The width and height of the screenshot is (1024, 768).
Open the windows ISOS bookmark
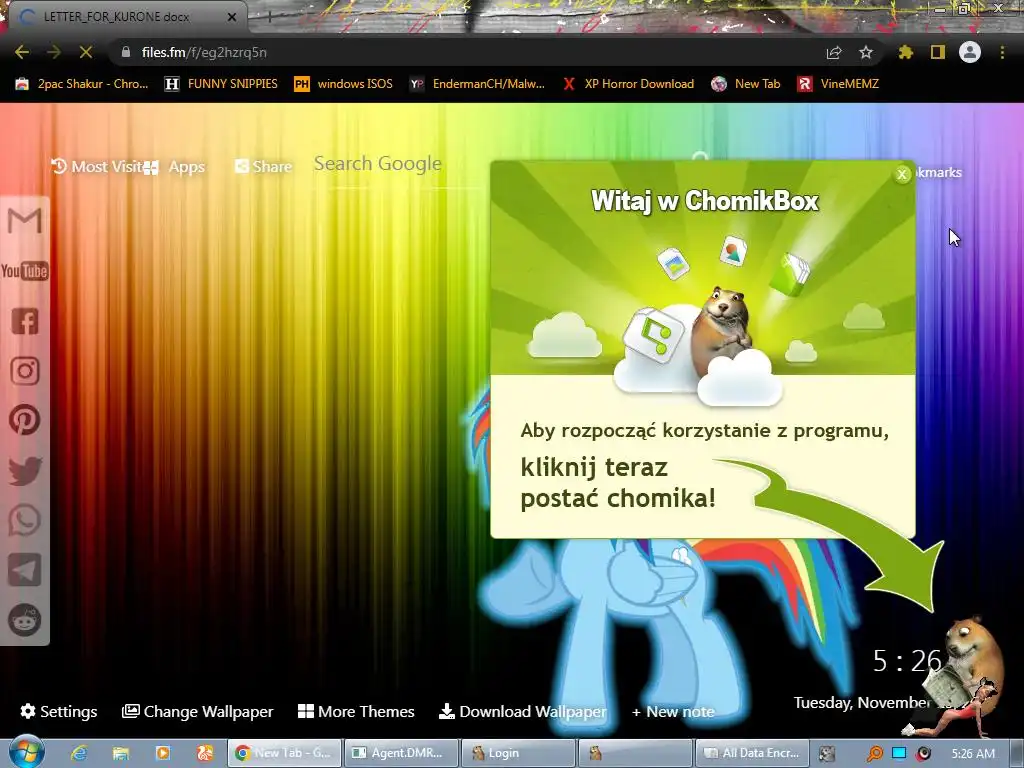click(x=344, y=84)
